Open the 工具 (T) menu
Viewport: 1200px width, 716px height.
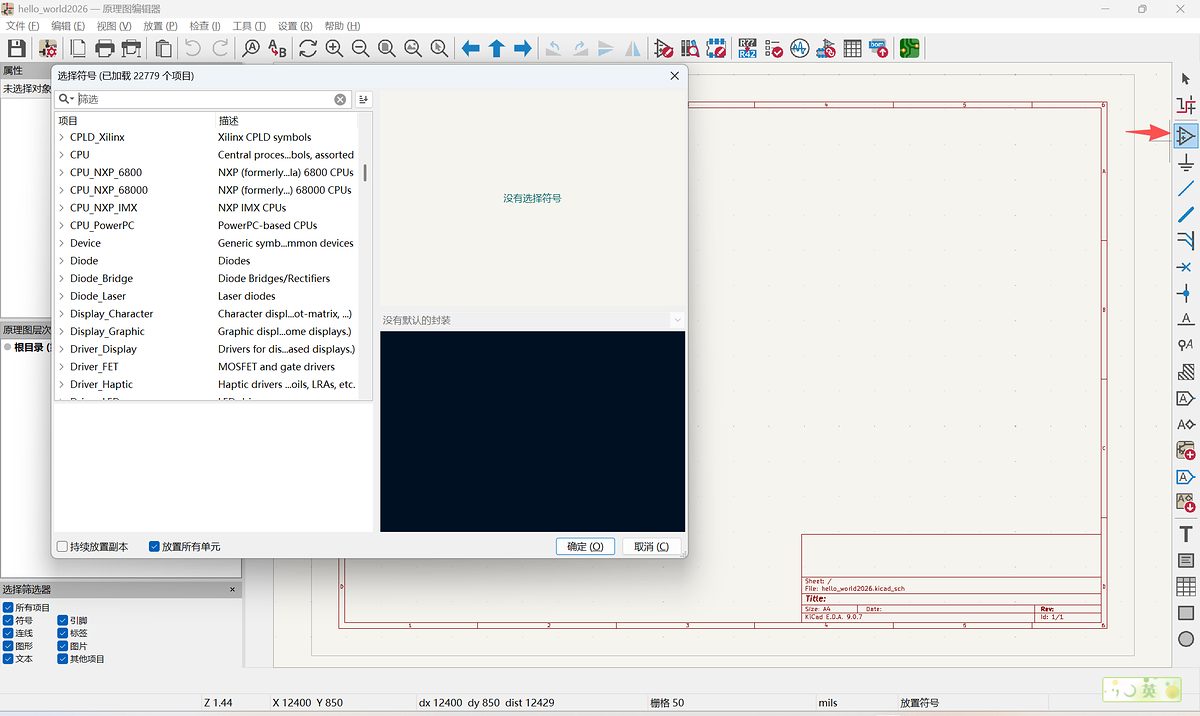tap(249, 26)
